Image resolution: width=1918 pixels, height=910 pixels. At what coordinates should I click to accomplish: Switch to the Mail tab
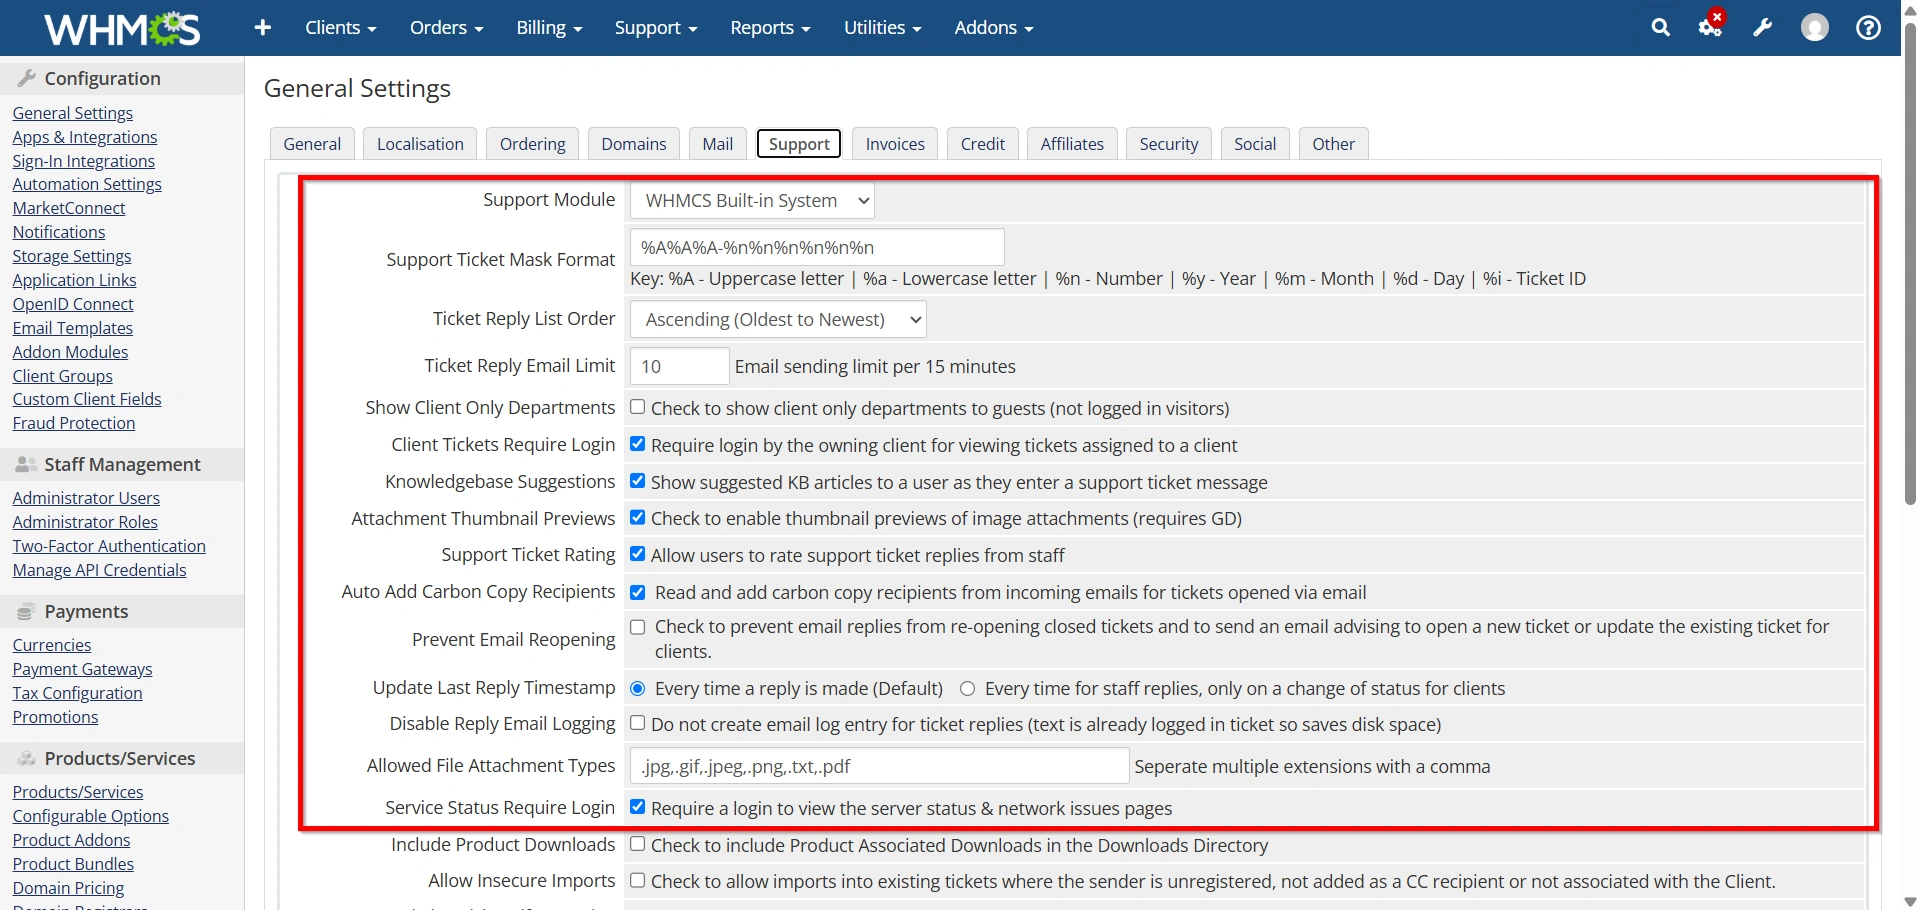tap(717, 144)
